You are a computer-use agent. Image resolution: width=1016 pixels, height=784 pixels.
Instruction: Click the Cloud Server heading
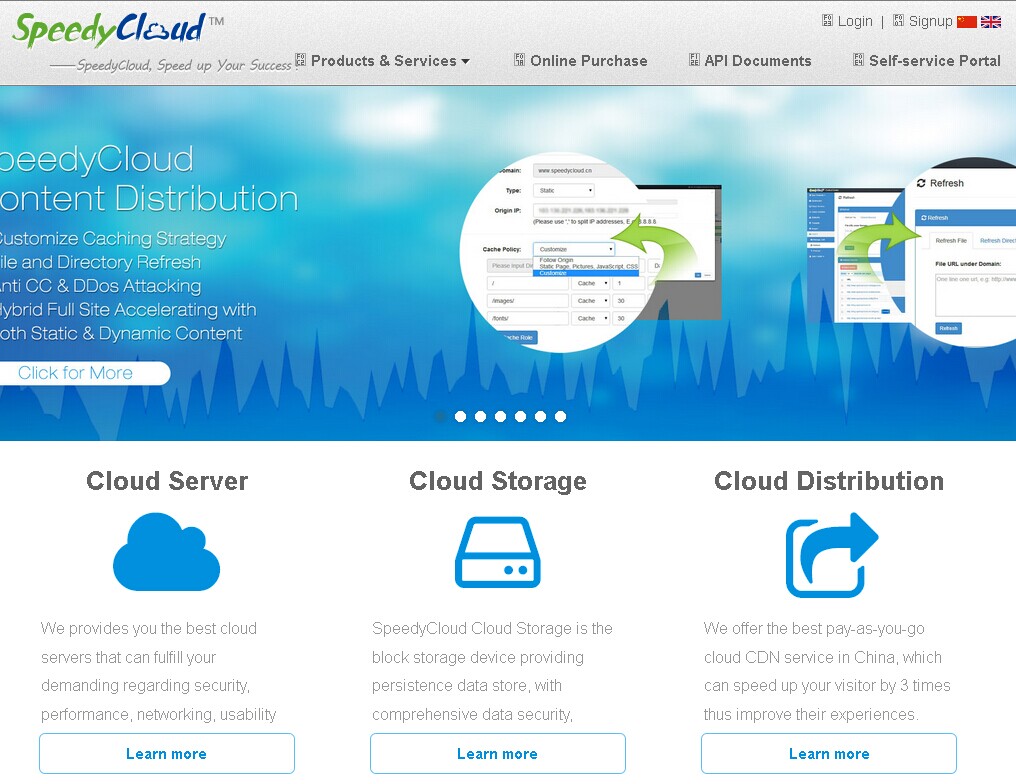point(167,481)
